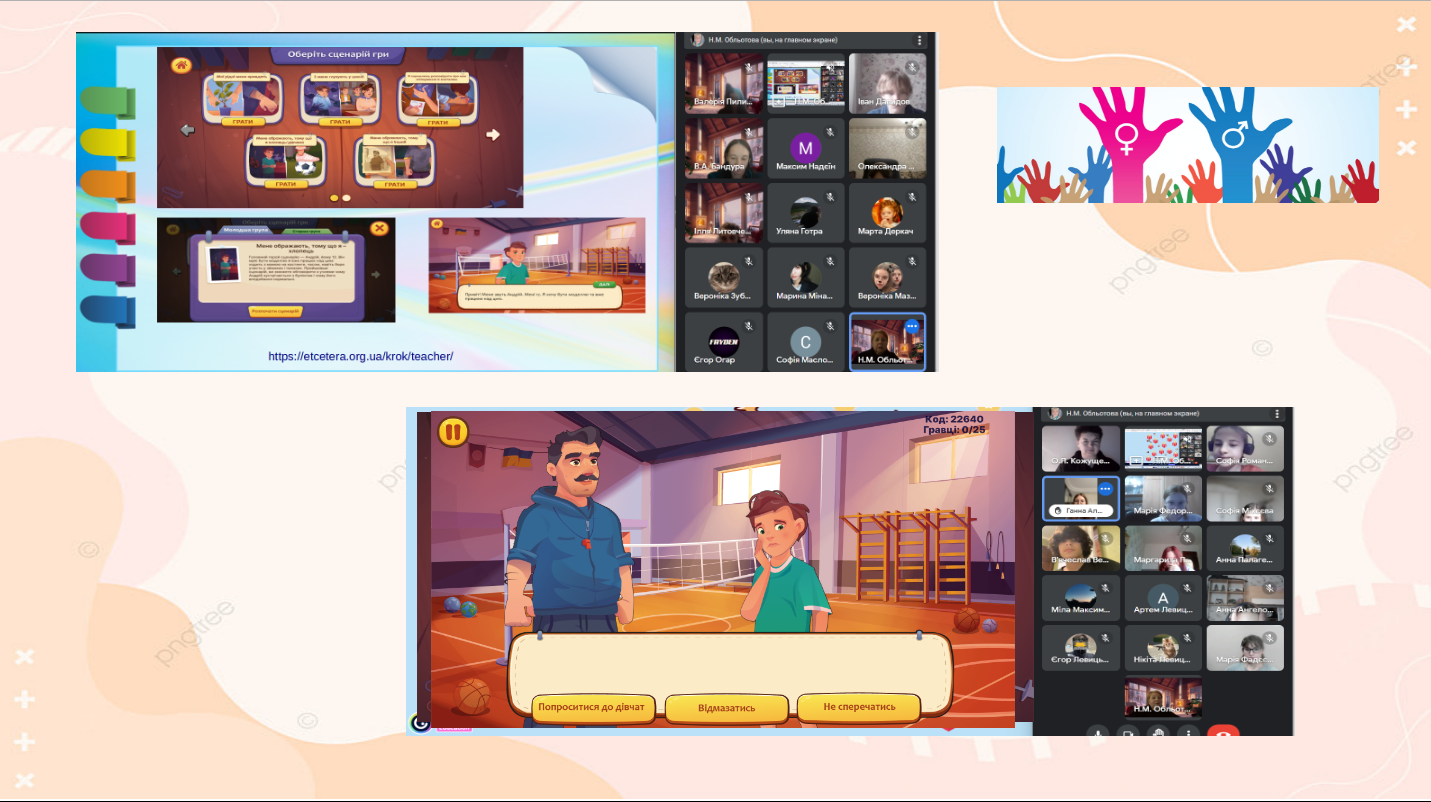1431x802 pixels.
Task: Click Марта Деркач's avatar picture
Action: click(887, 212)
